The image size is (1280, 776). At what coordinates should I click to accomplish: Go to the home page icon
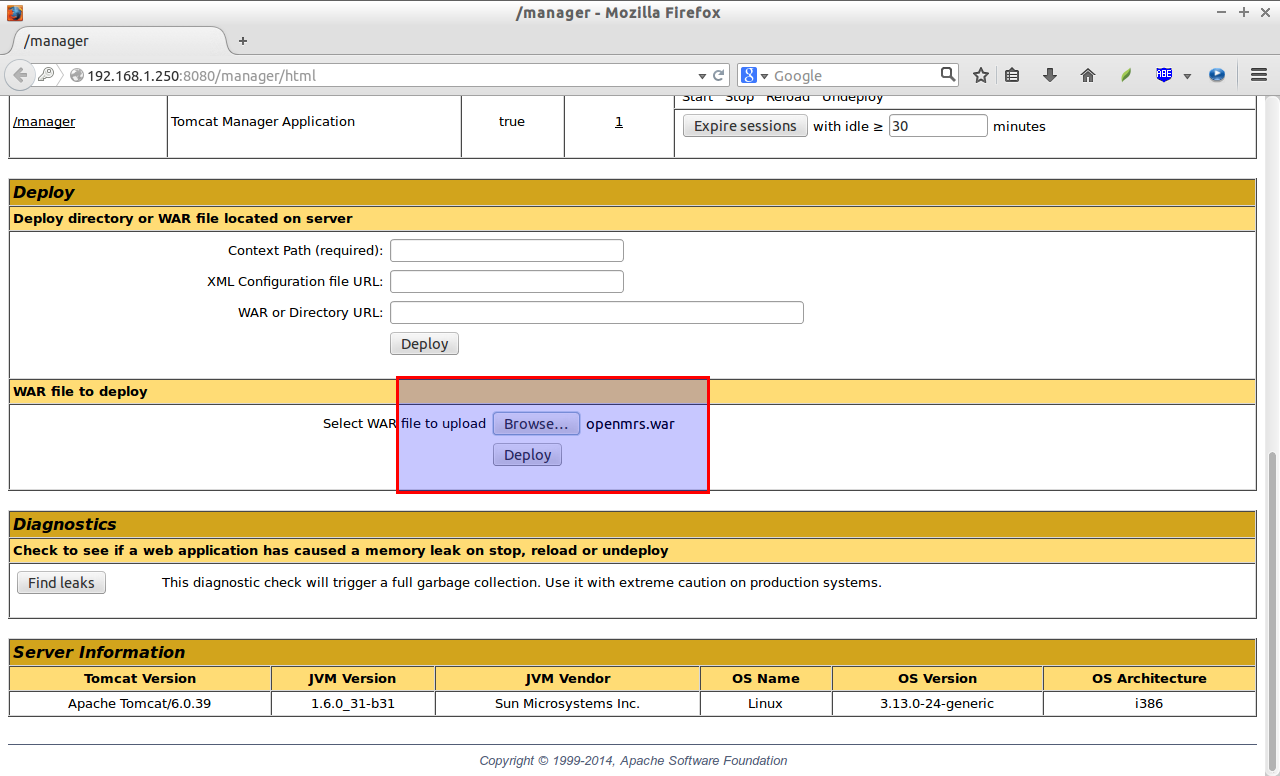point(1088,75)
